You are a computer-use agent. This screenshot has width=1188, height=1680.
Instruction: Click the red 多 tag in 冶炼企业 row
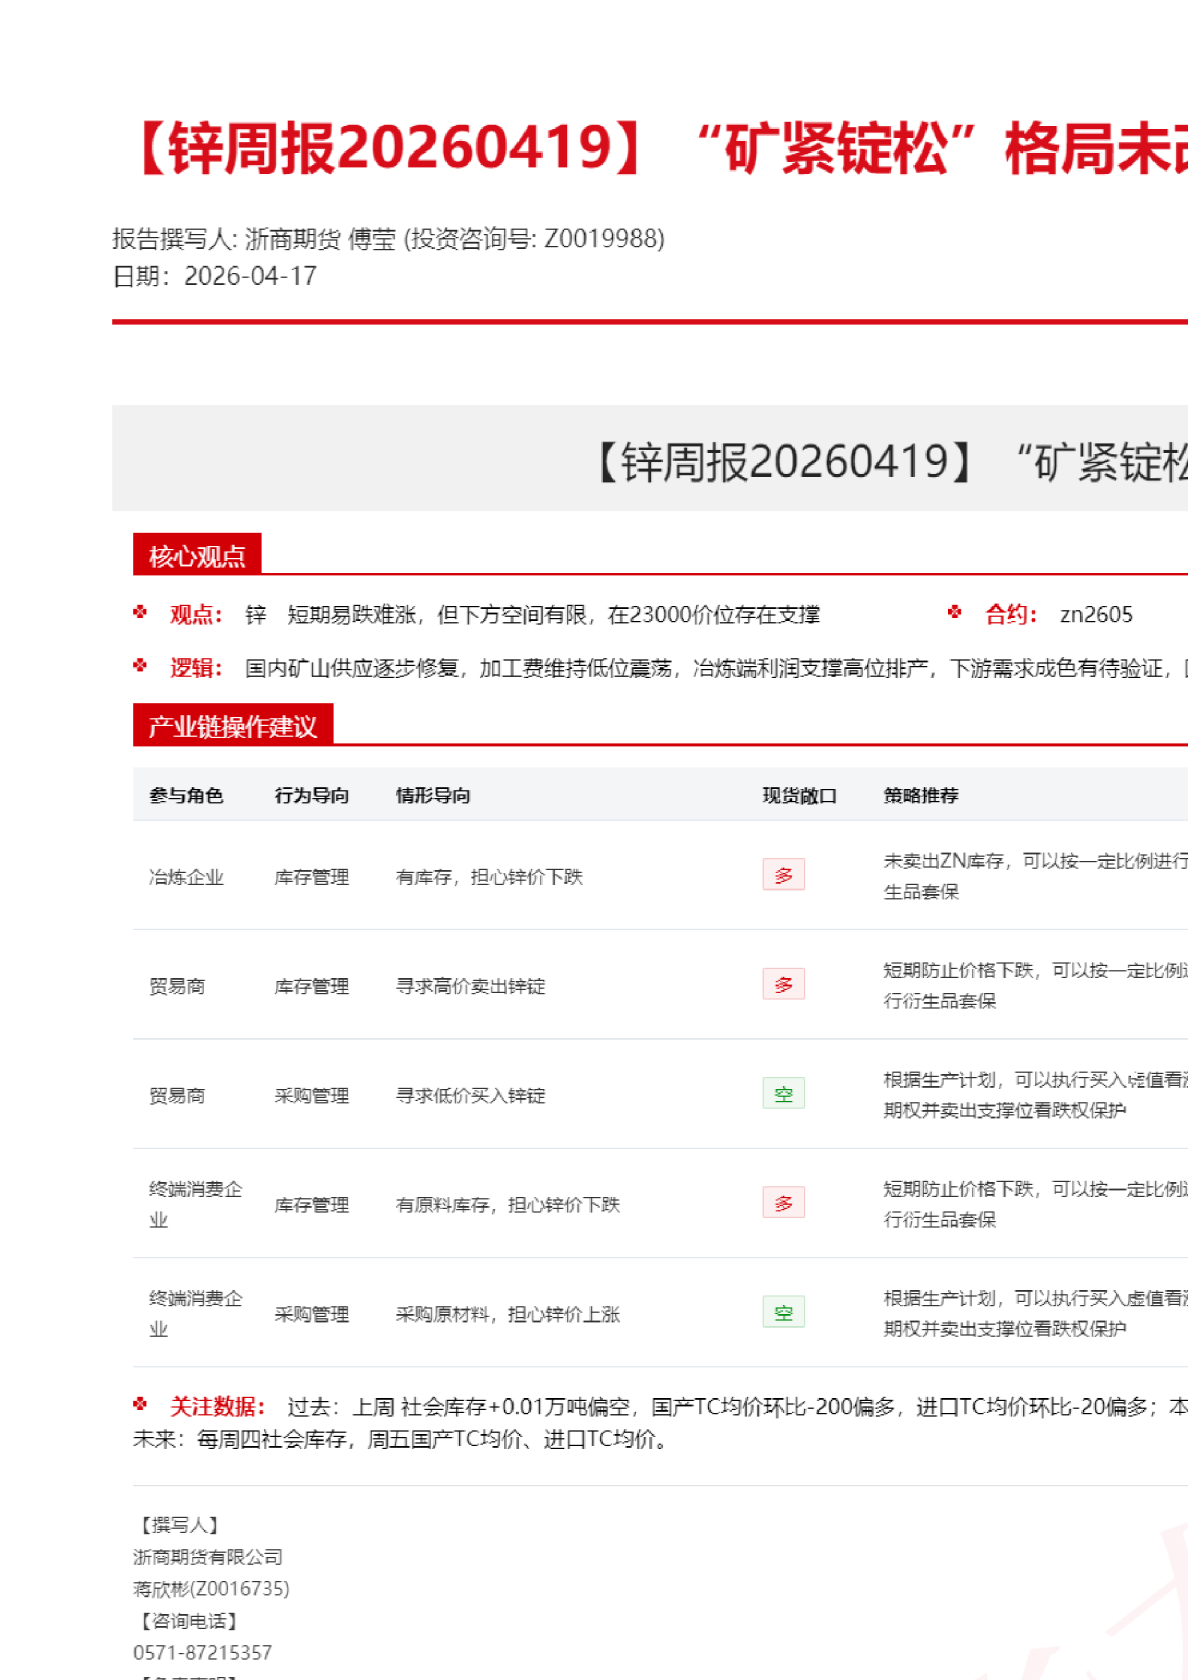[783, 875]
